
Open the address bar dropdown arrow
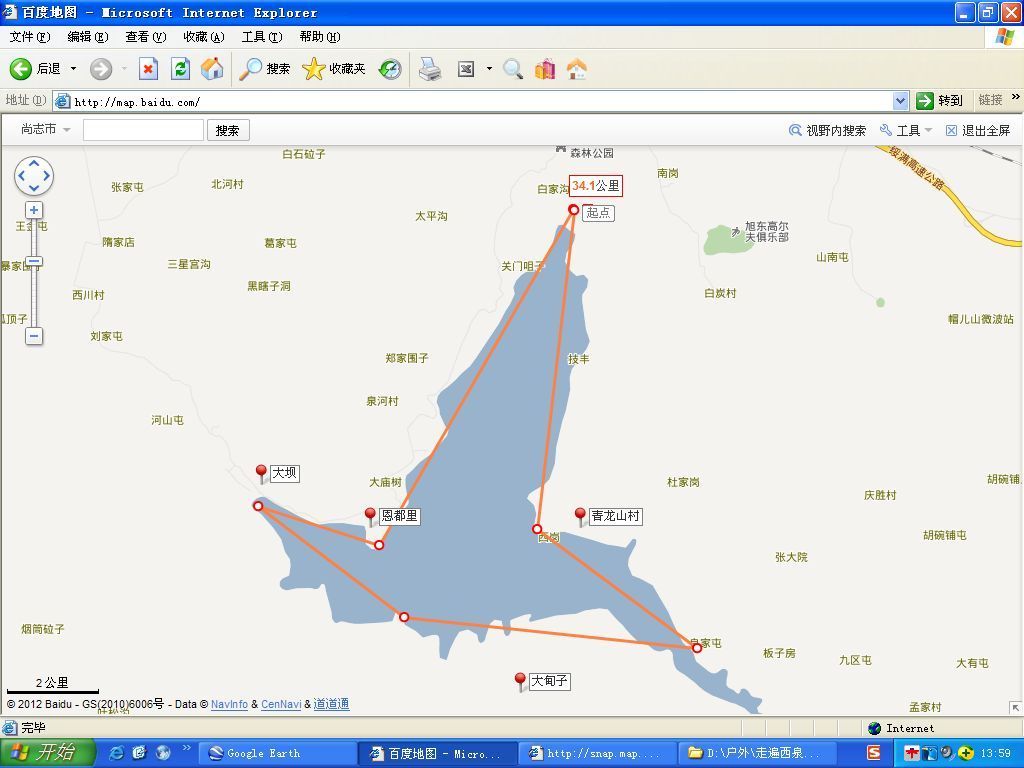coord(900,101)
